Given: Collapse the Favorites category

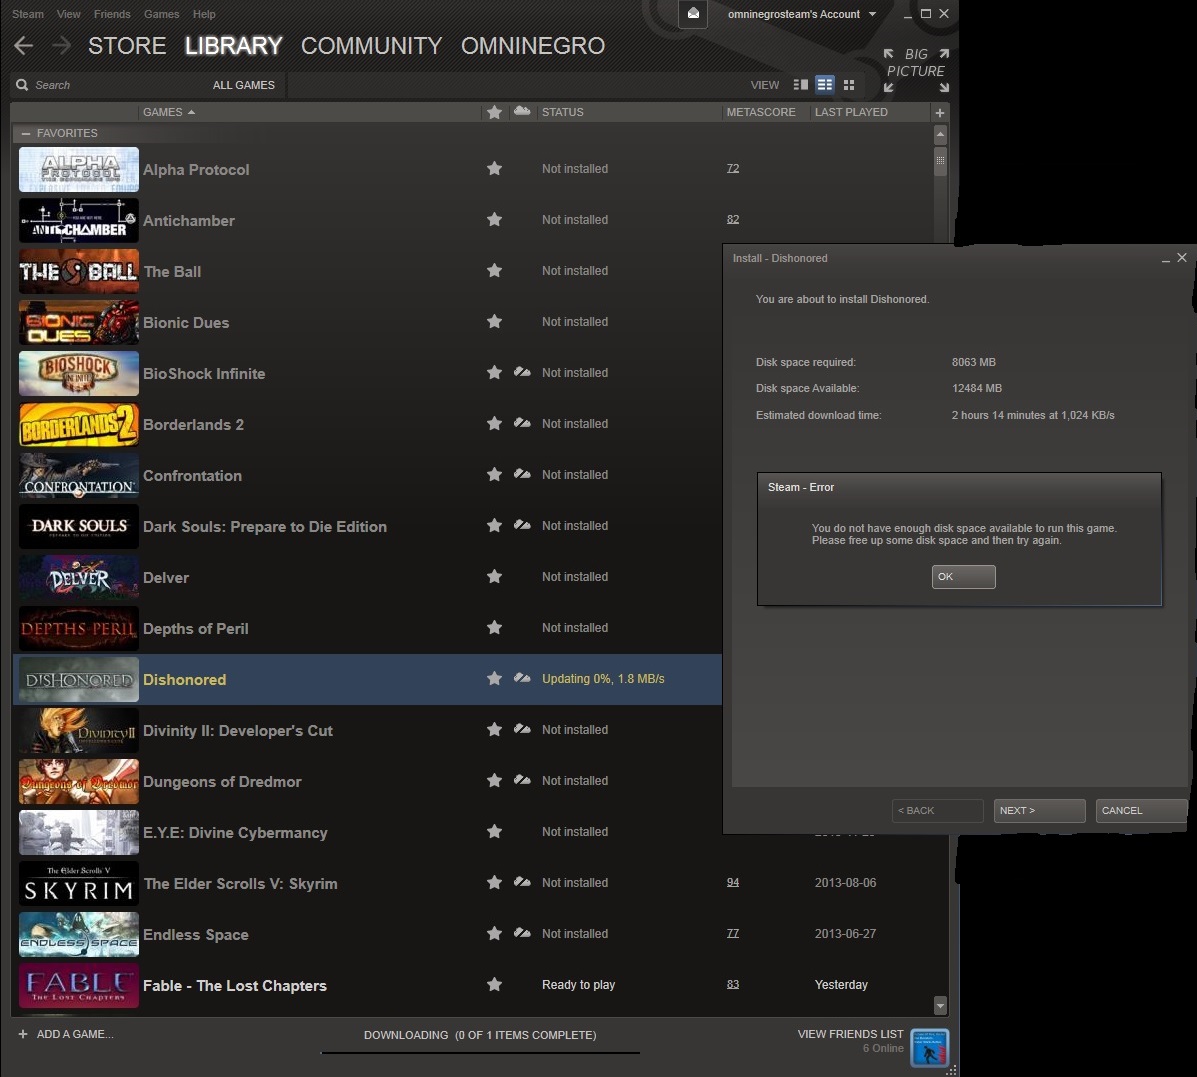Looking at the screenshot, I should 26,133.
